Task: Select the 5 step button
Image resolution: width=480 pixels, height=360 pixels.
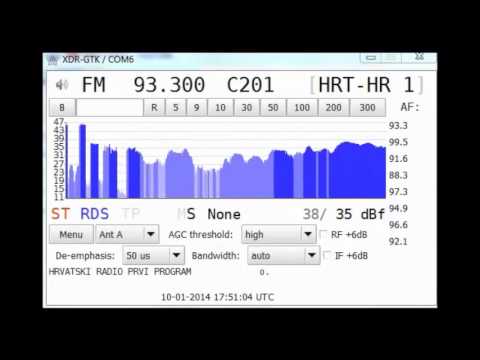Action: coord(175,108)
